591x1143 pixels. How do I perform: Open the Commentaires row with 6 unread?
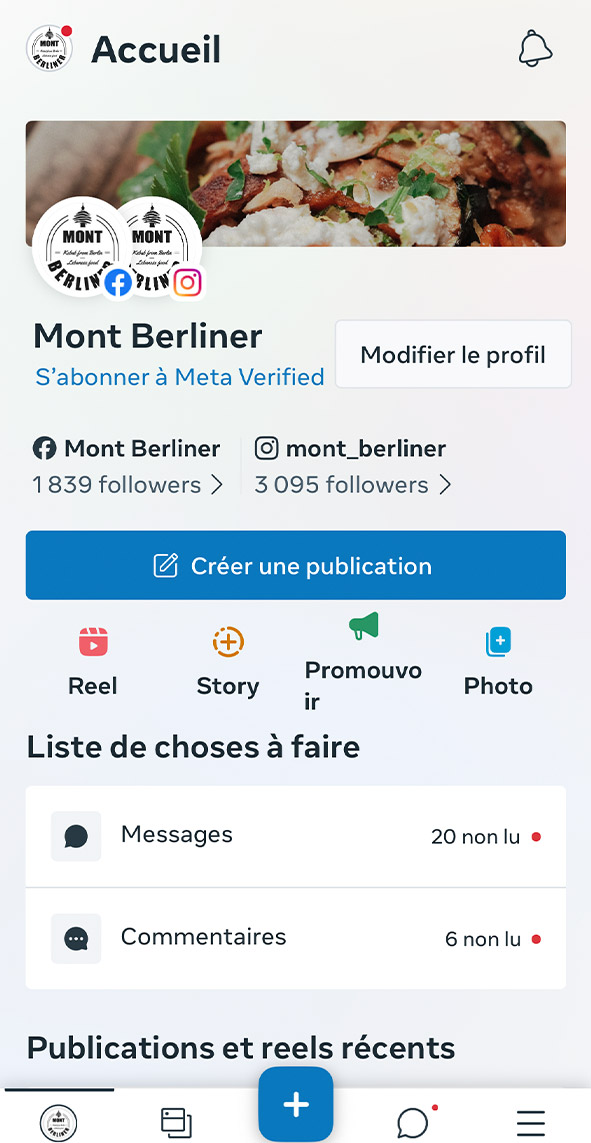(295, 938)
